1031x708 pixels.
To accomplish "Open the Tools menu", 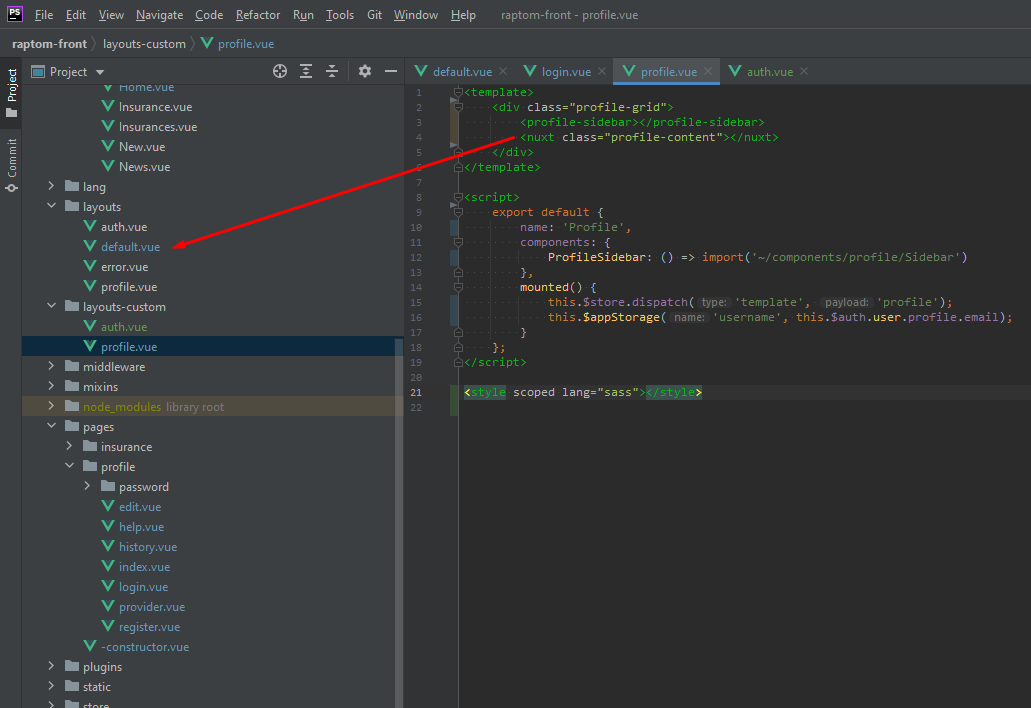I will (340, 14).
